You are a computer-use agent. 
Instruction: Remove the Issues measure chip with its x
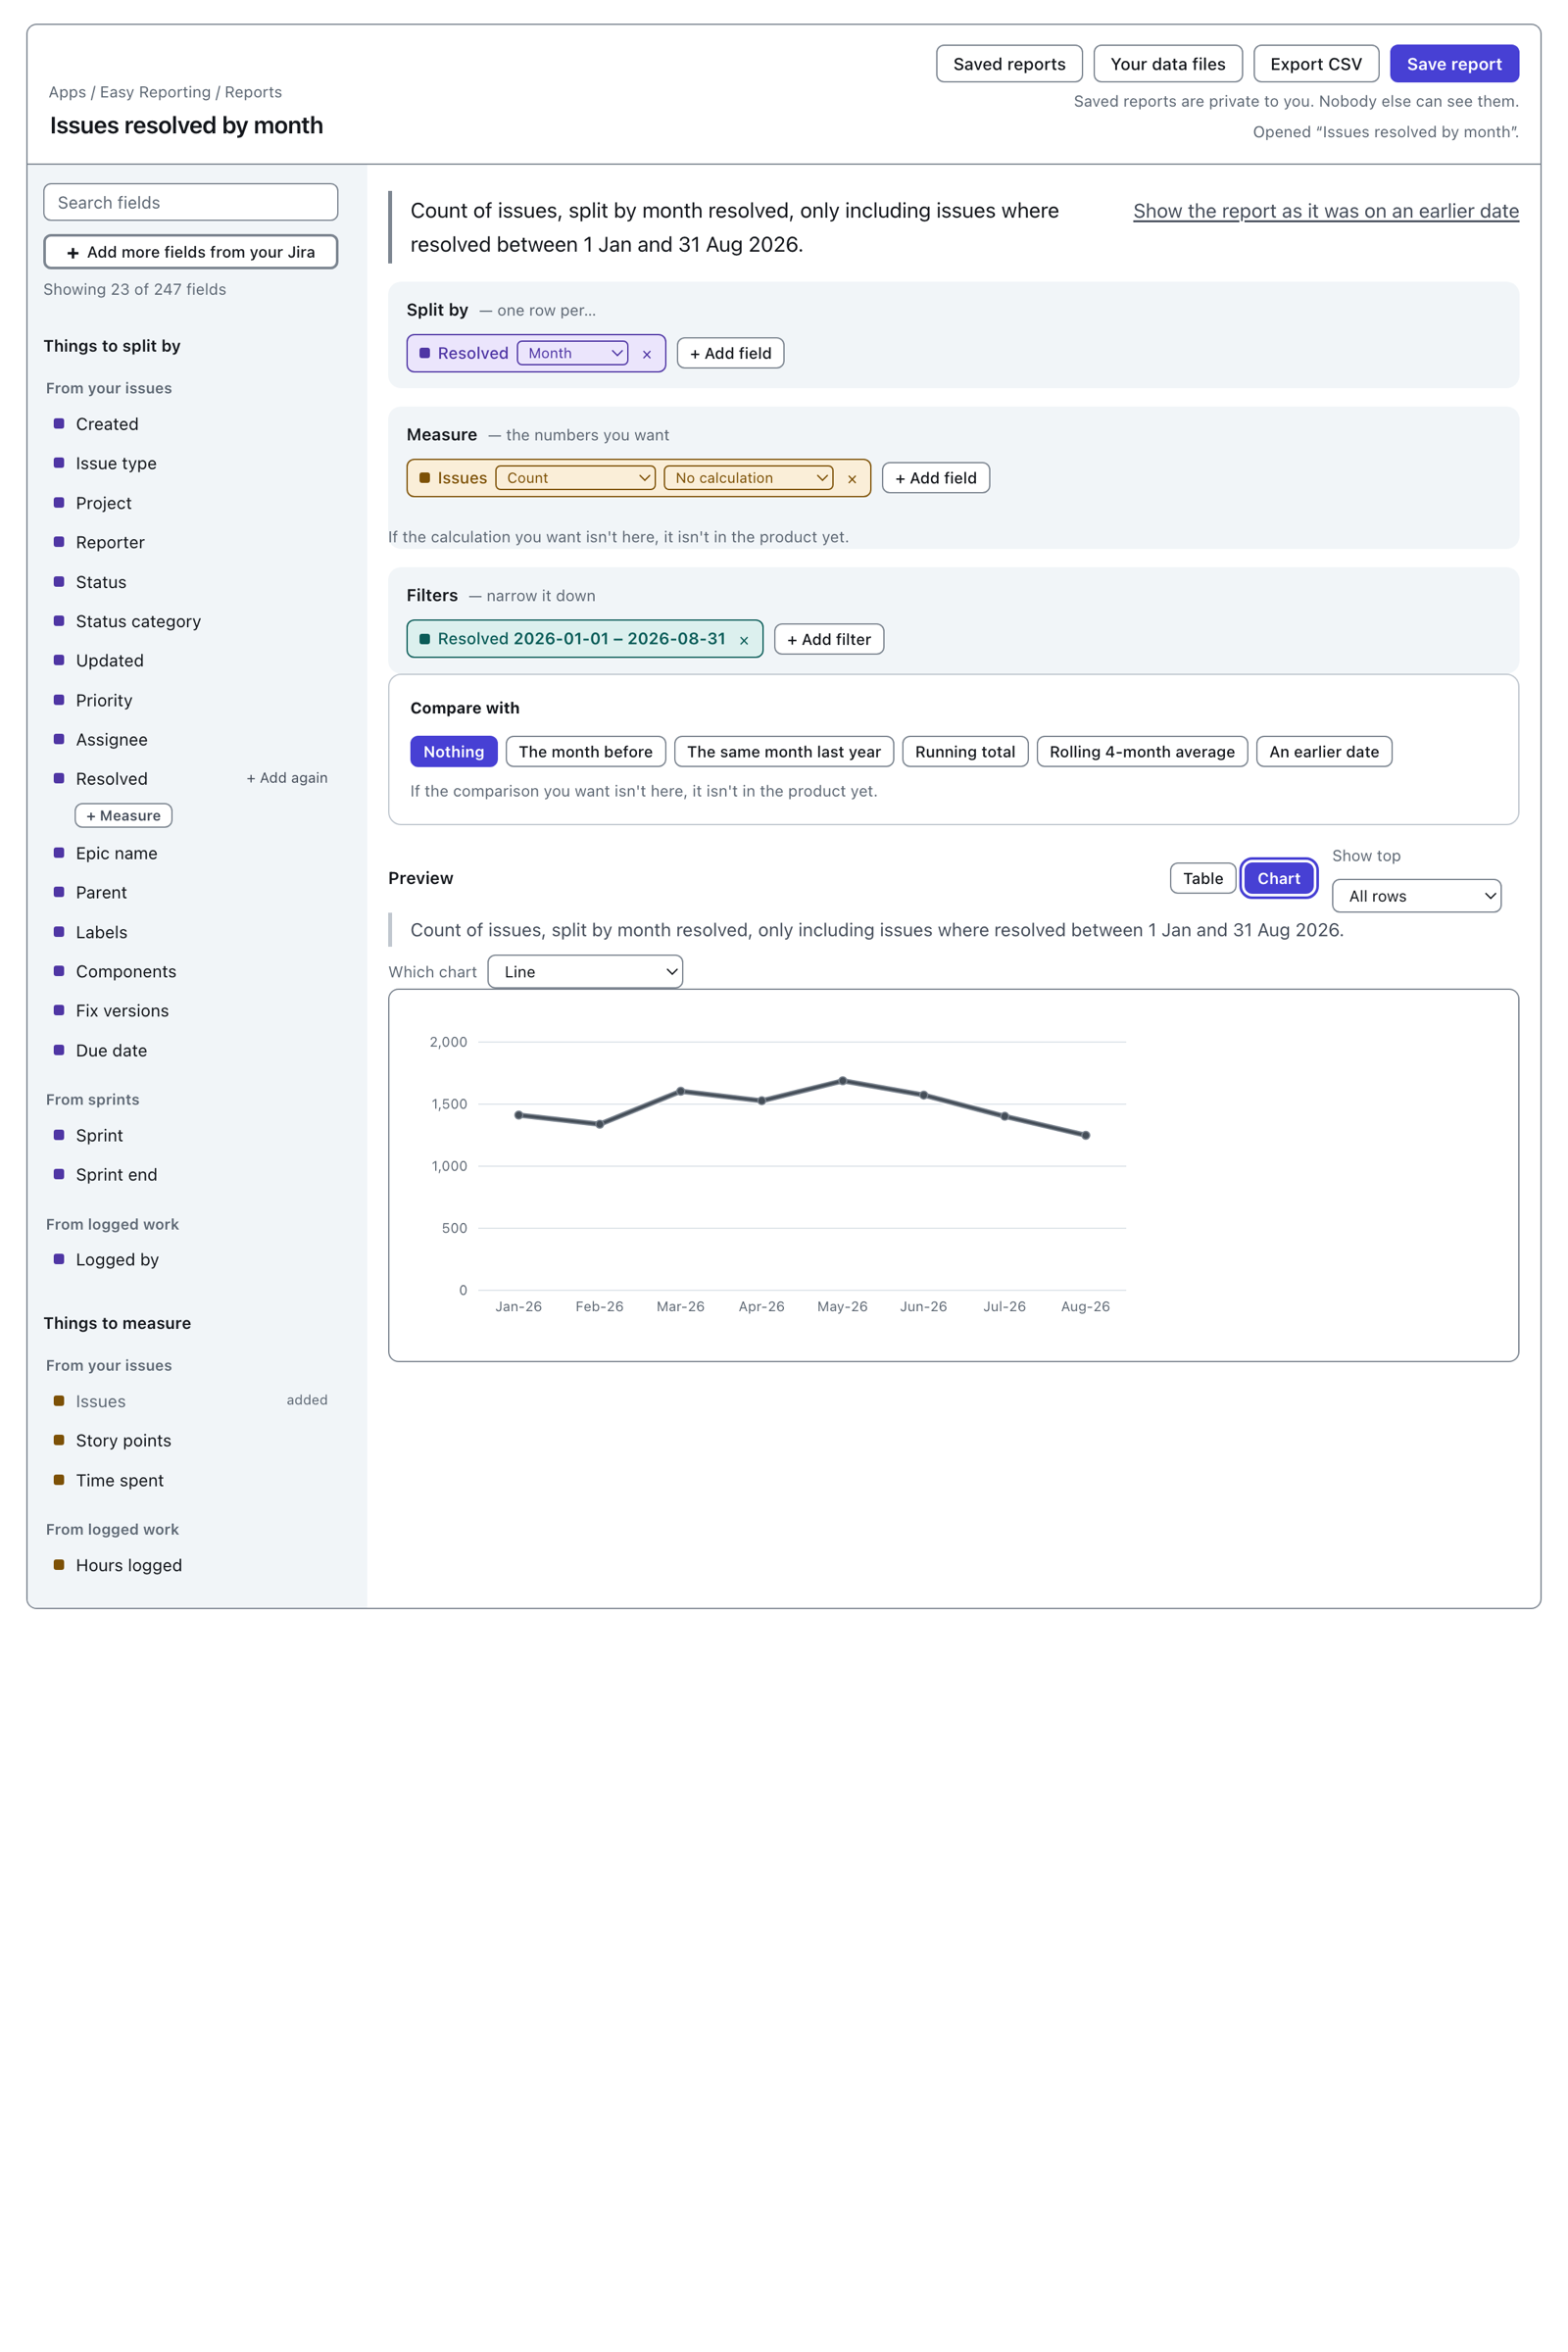pos(852,479)
